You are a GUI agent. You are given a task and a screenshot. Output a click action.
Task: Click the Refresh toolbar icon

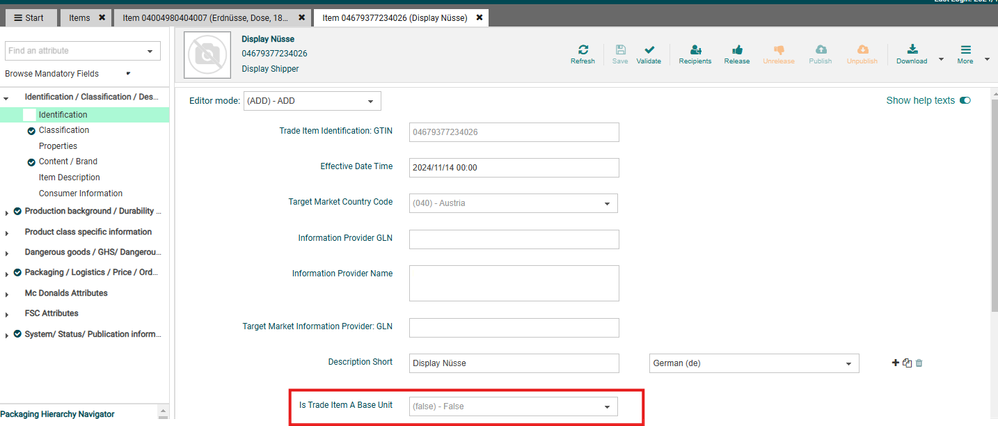582,50
